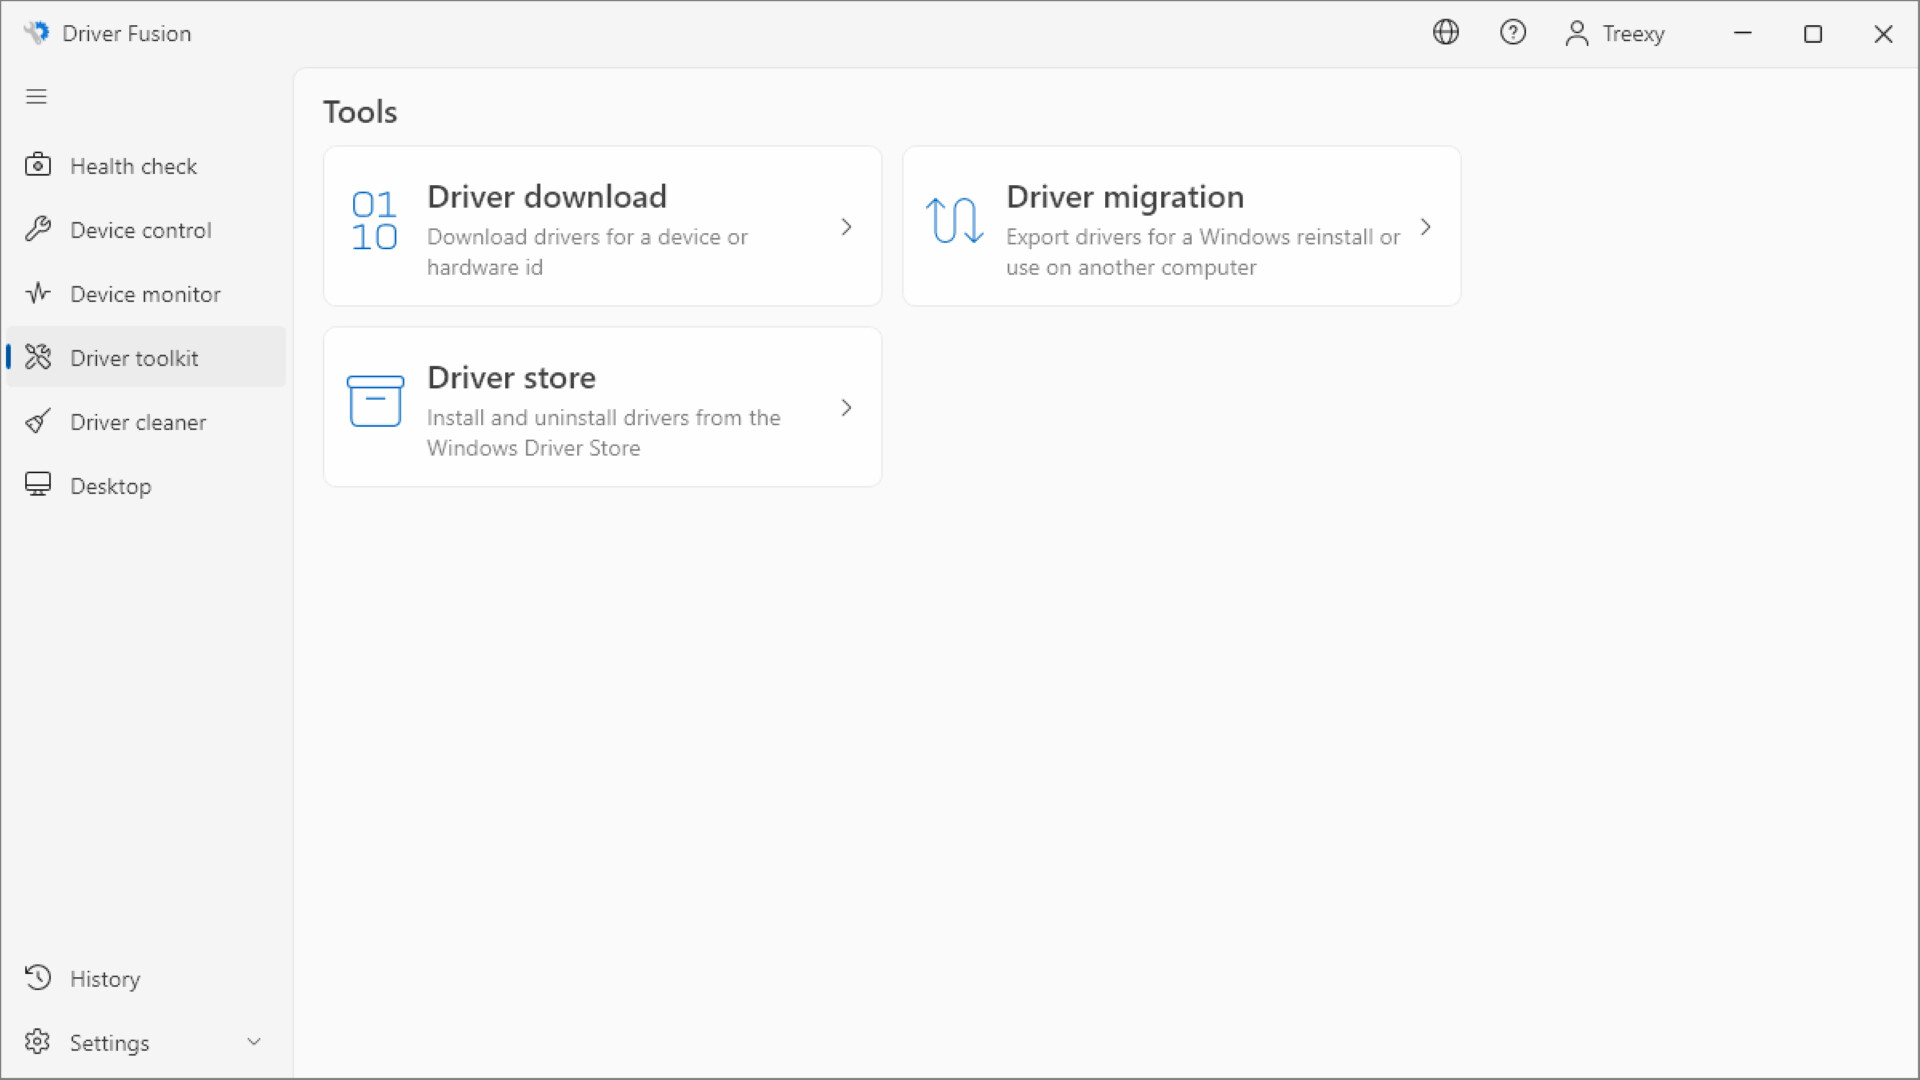Switch to the Driver cleaner section
The width and height of the screenshot is (1920, 1080).
[138, 421]
